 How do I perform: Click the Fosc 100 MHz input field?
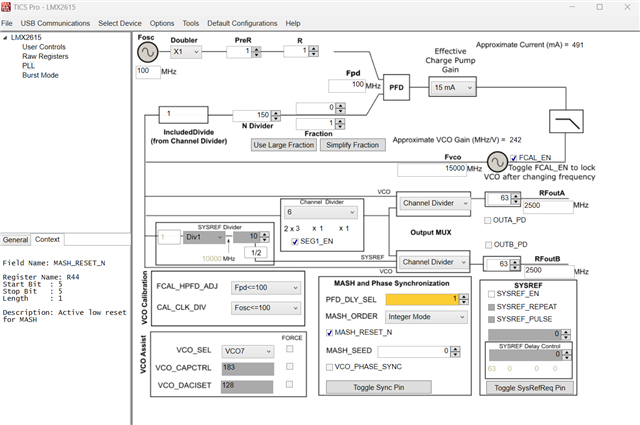click(x=148, y=72)
